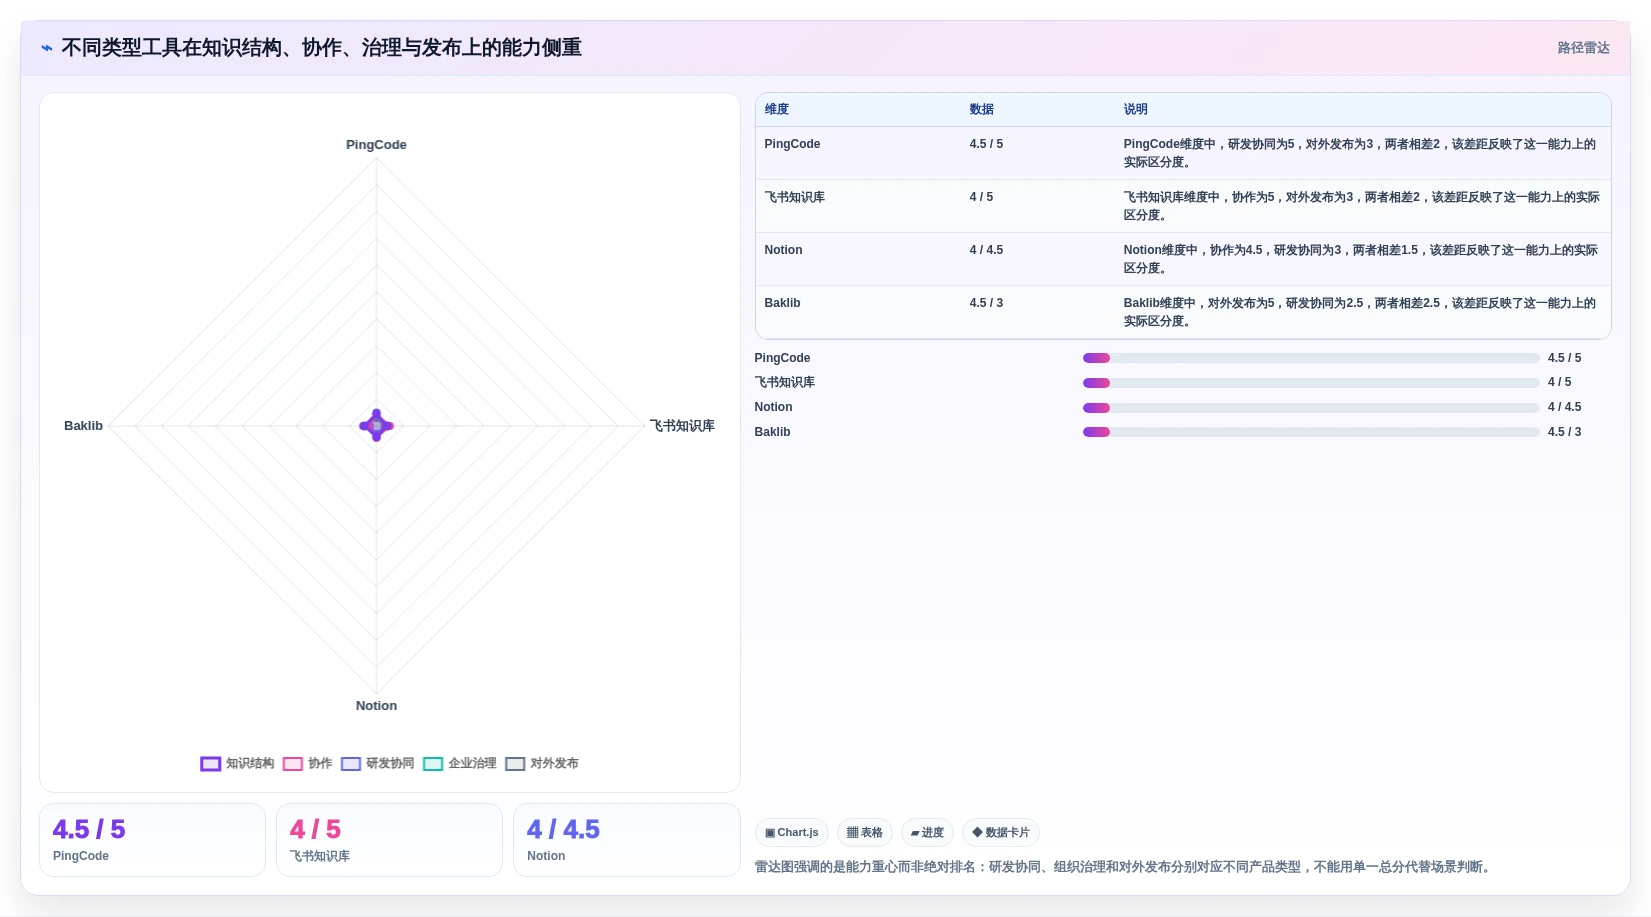This screenshot has height=917, width=1651.
Task: Click the PingCode description text in table
Action: (x=1360, y=153)
